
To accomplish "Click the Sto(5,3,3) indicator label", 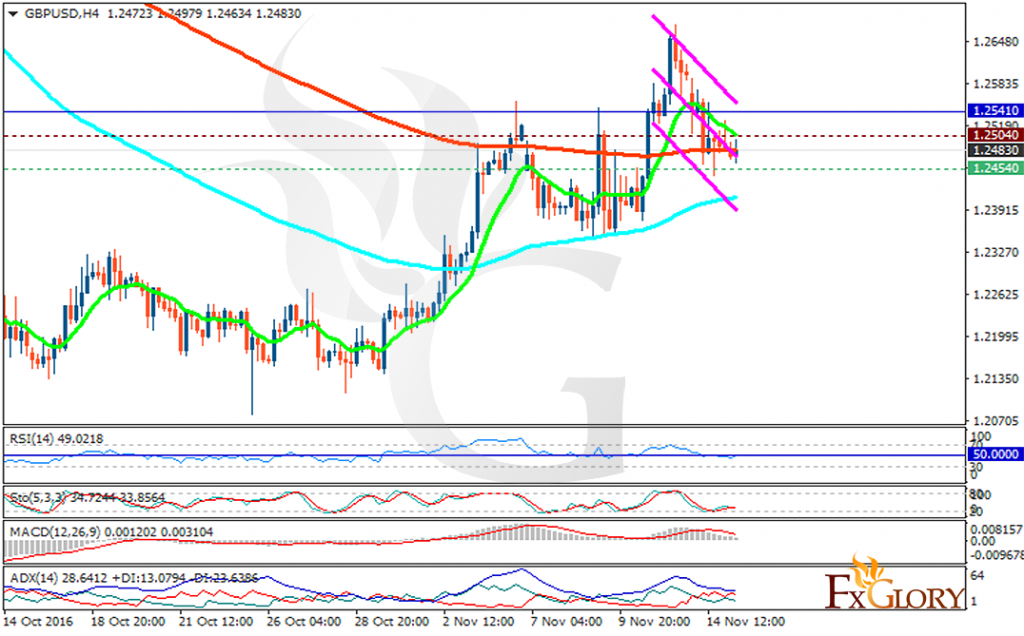I will [88, 498].
